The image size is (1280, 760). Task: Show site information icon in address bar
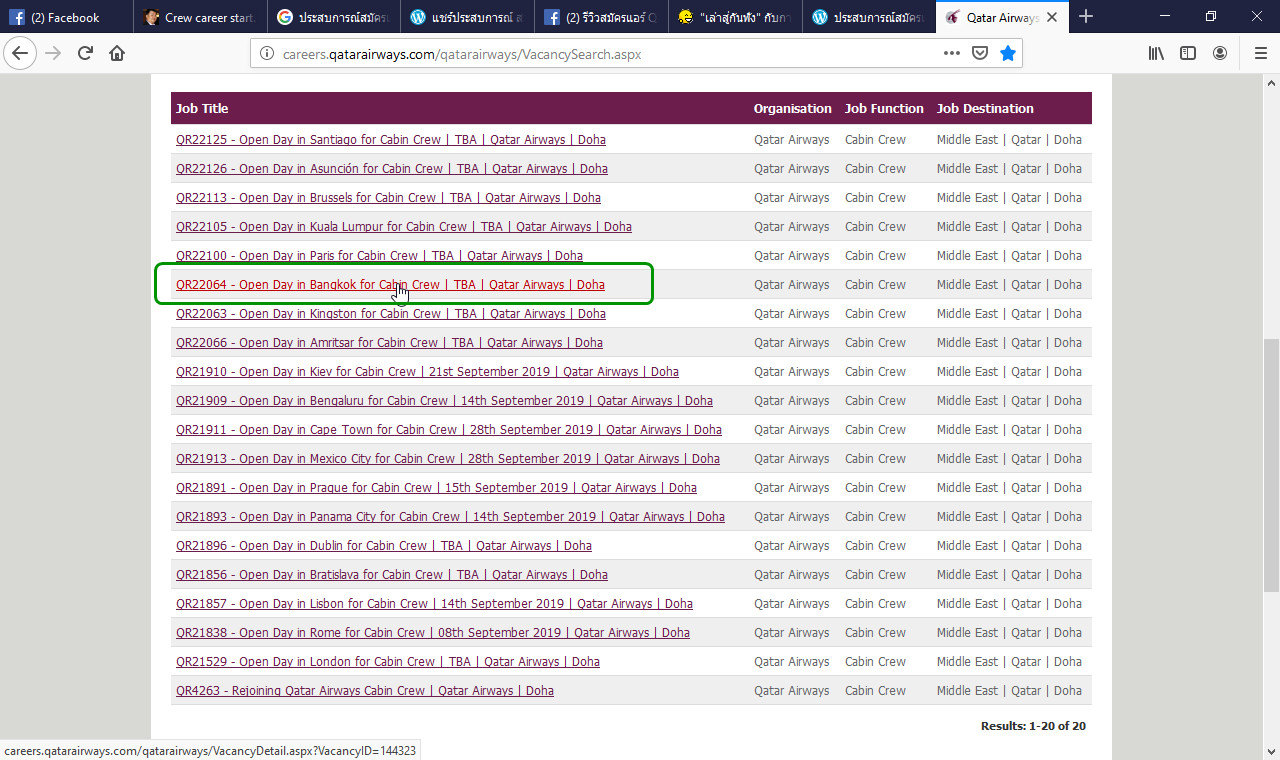(x=267, y=54)
